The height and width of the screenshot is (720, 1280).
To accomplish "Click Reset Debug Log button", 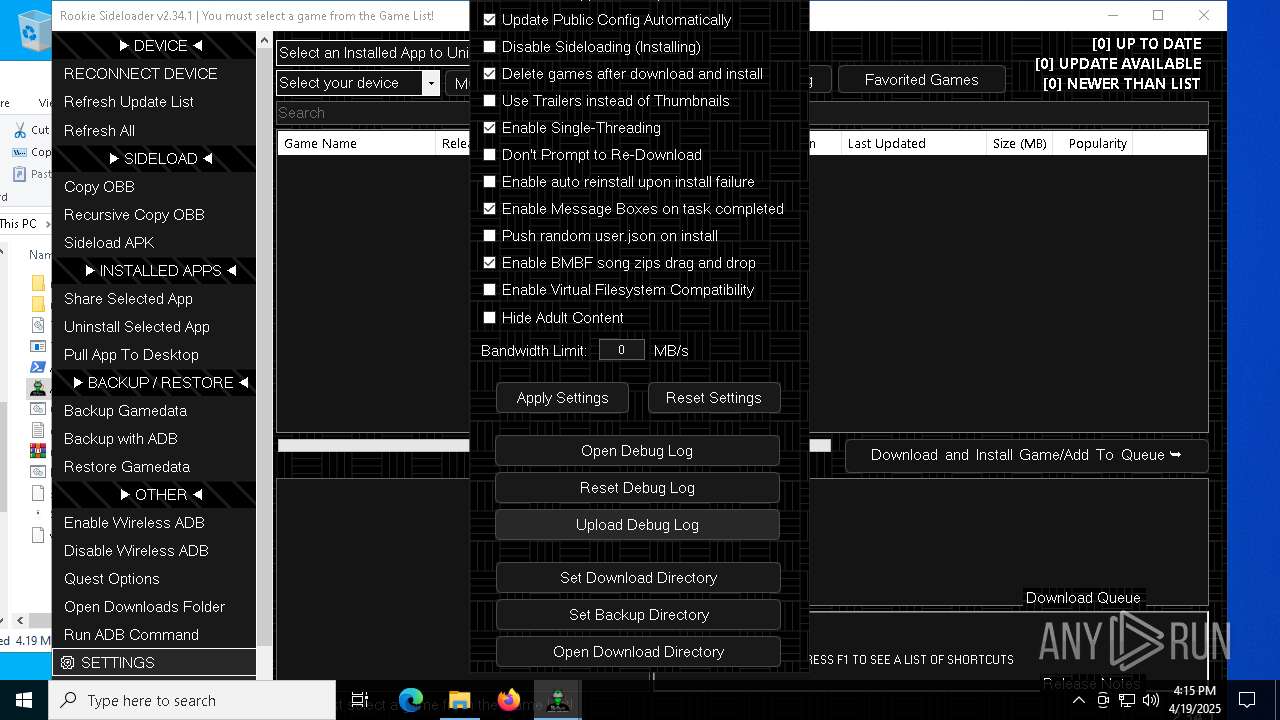I will pos(637,488).
